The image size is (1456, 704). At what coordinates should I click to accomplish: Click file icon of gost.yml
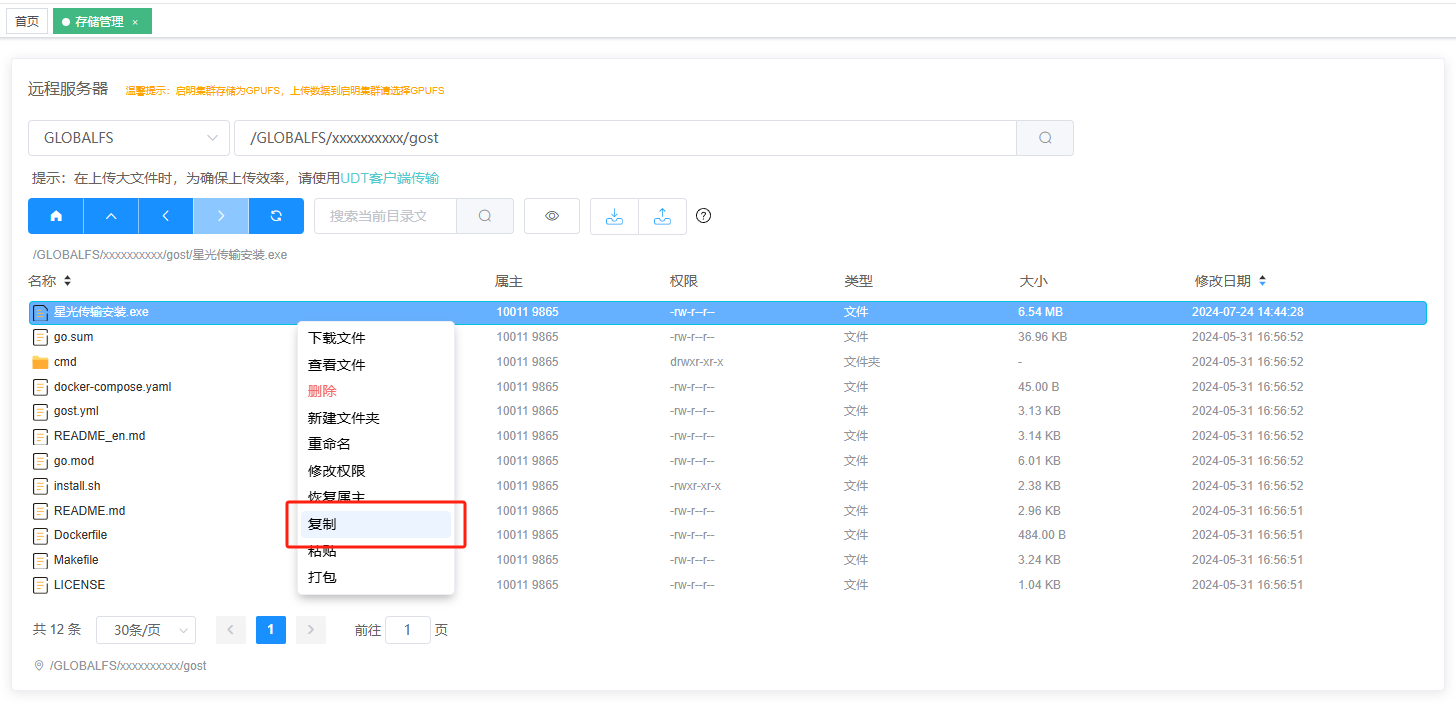point(40,411)
